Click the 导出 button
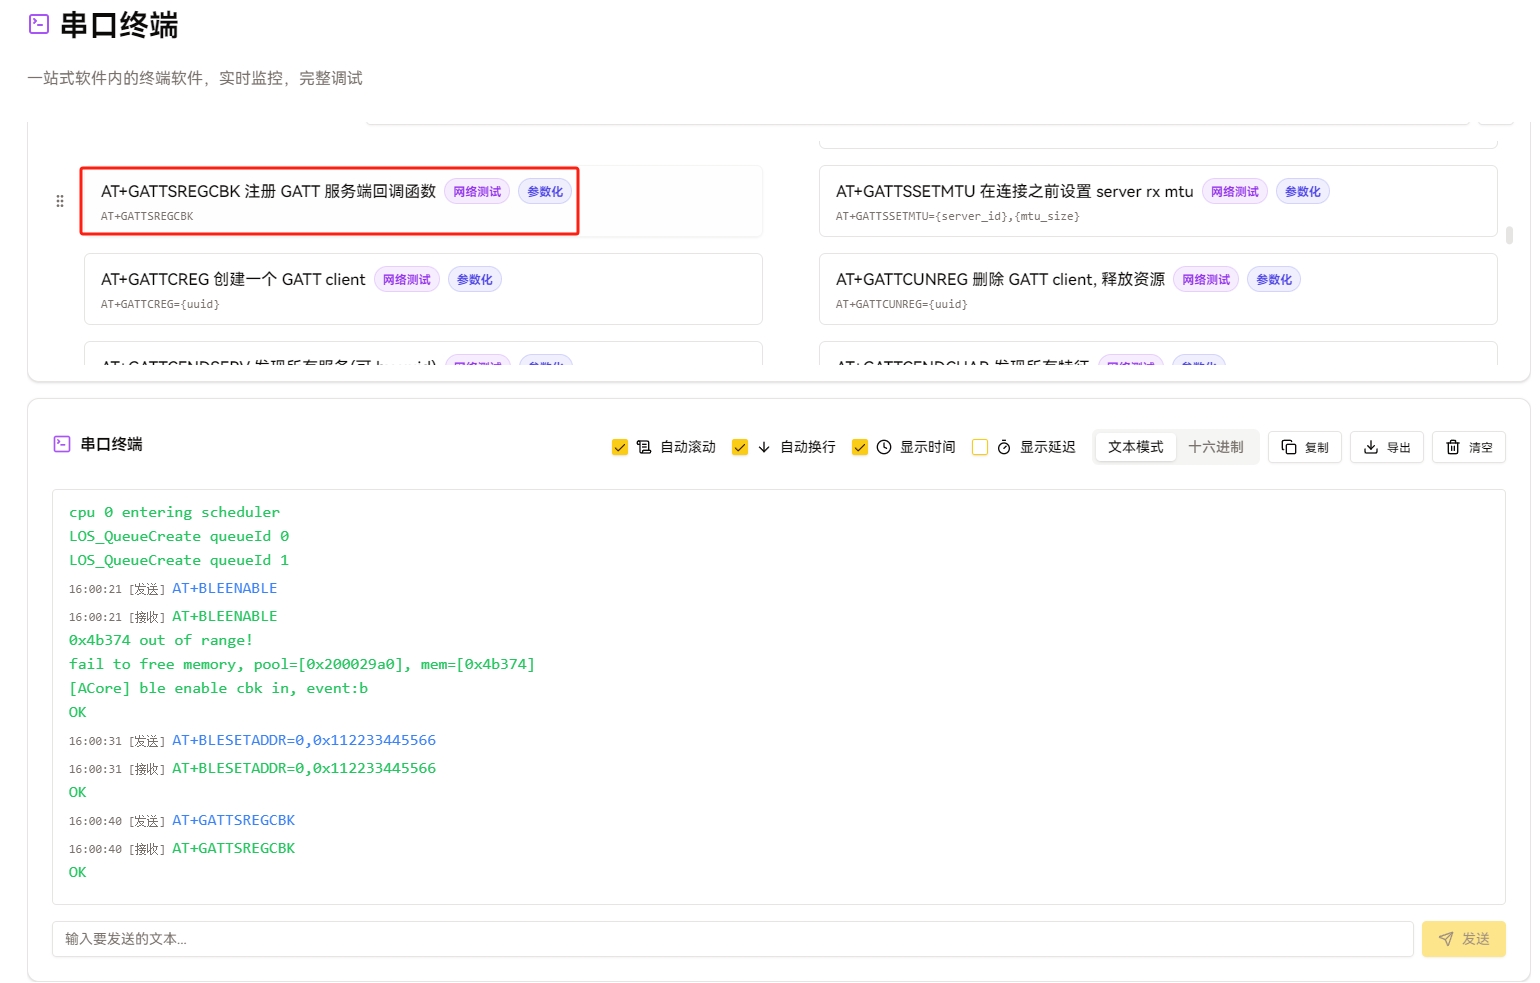This screenshot has height=983, width=1540. click(x=1387, y=447)
